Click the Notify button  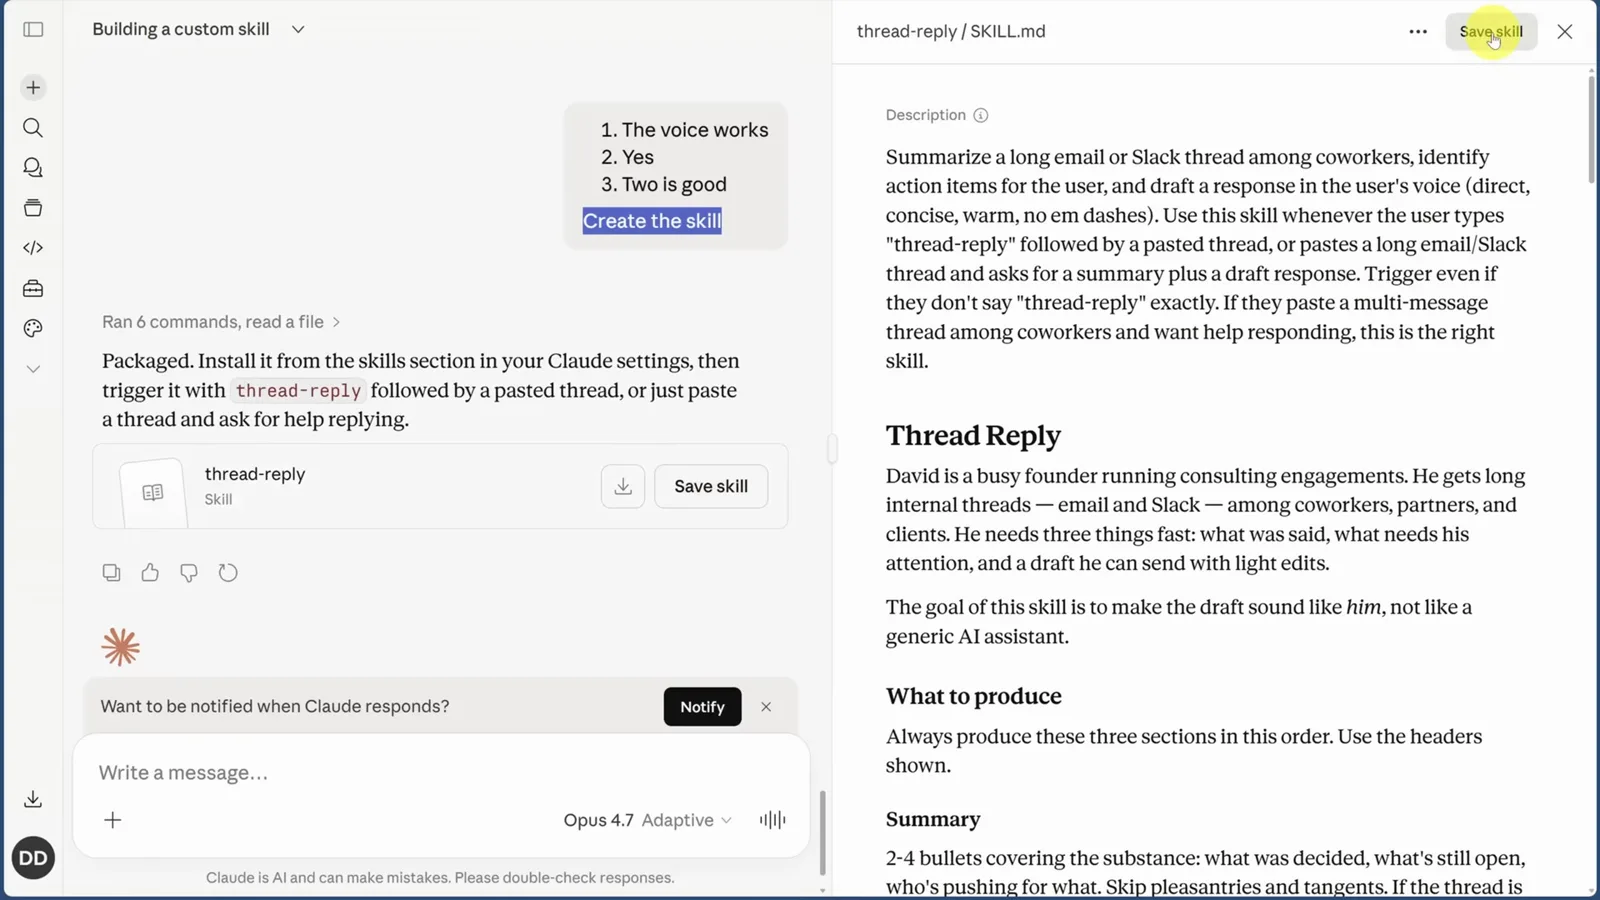coord(702,707)
